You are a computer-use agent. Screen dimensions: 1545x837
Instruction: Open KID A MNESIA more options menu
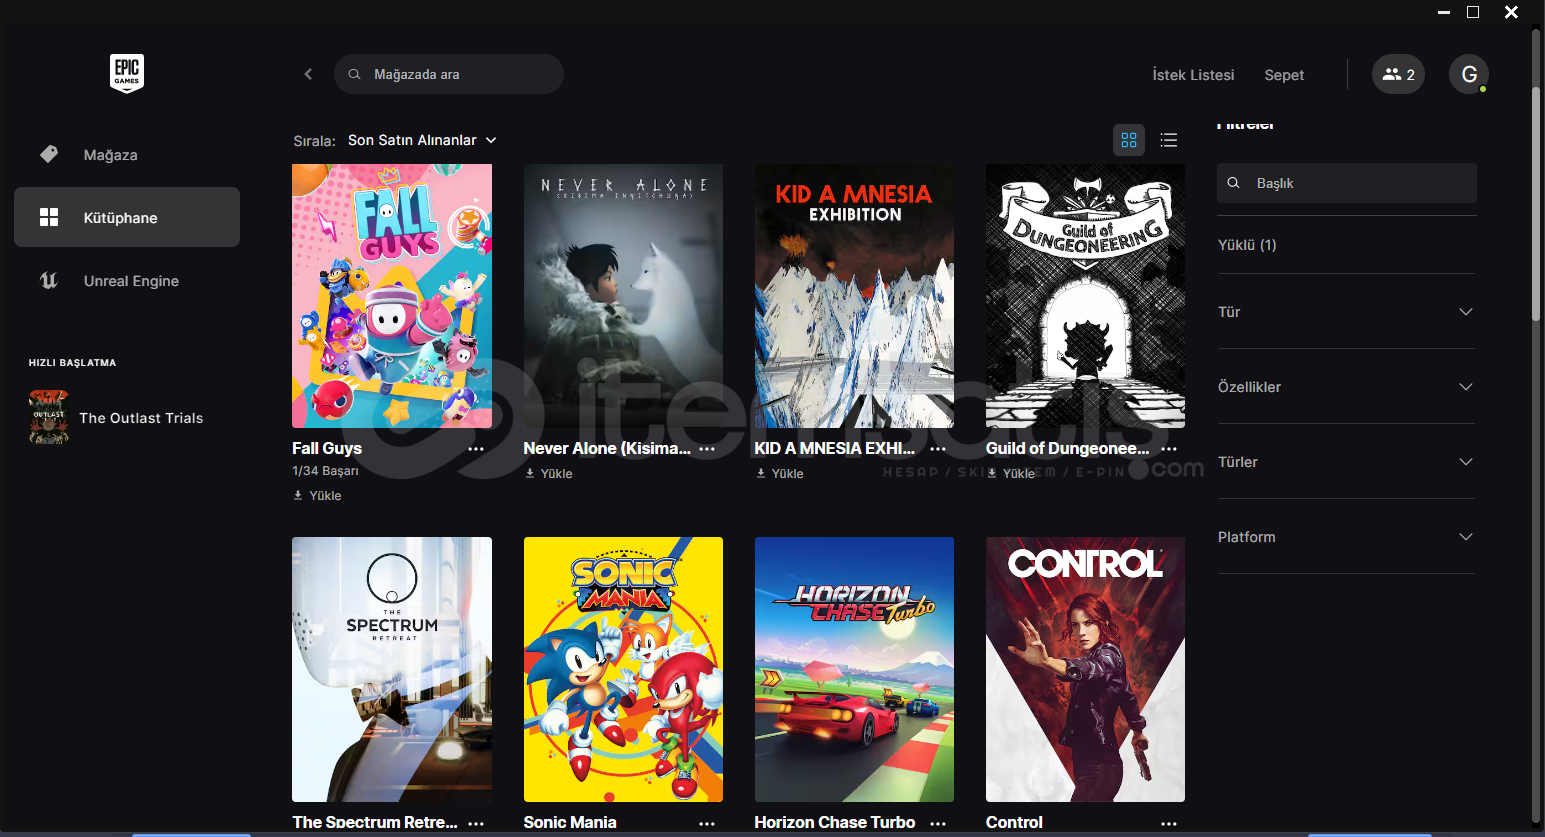(x=938, y=449)
